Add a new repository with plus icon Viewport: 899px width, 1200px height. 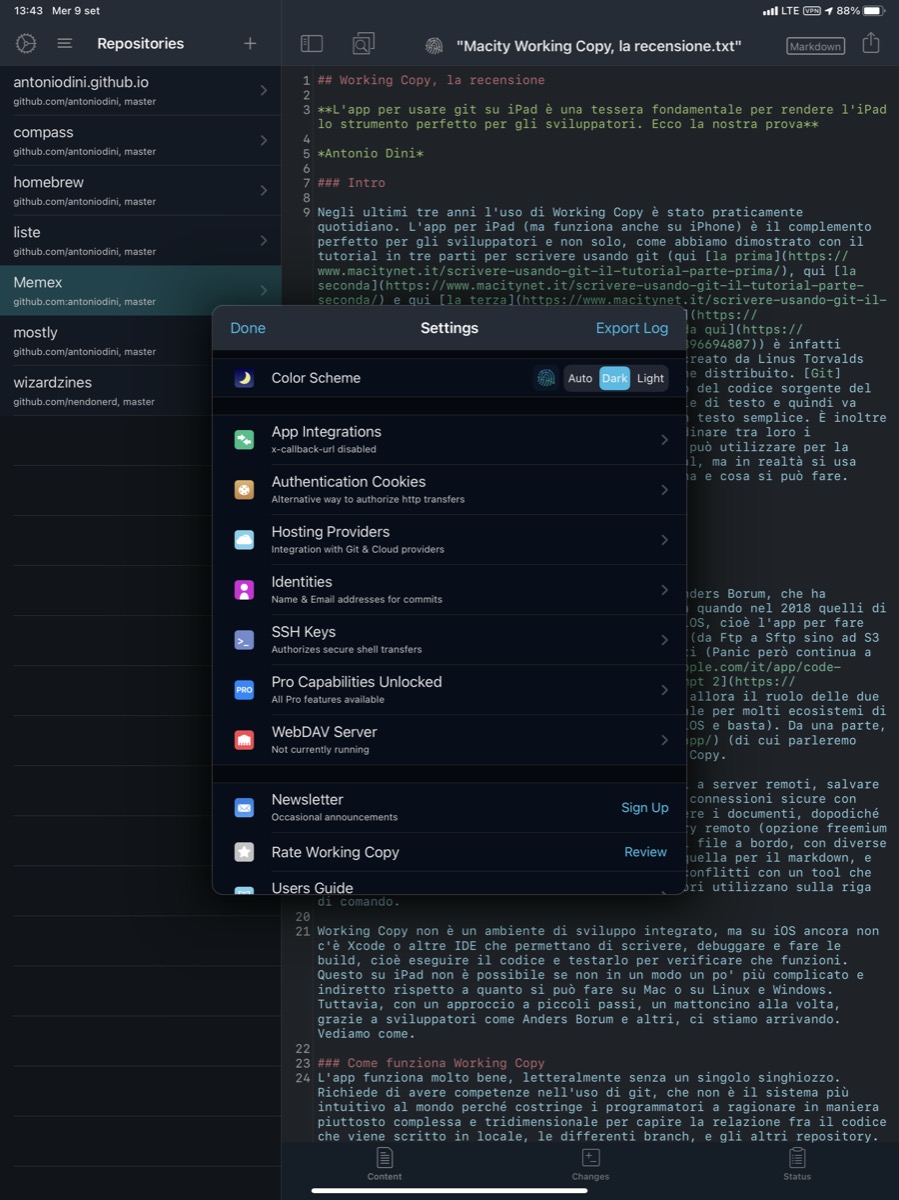tap(250, 43)
